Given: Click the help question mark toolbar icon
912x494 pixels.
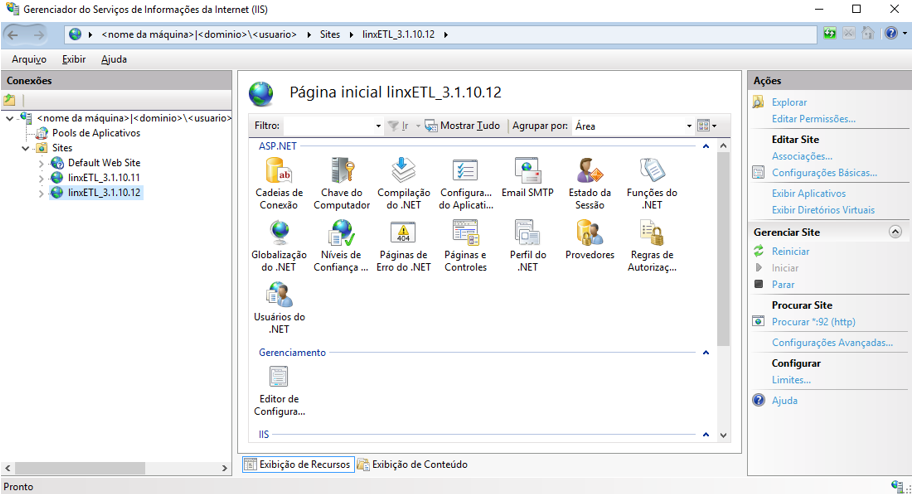Looking at the screenshot, I should (891, 34).
